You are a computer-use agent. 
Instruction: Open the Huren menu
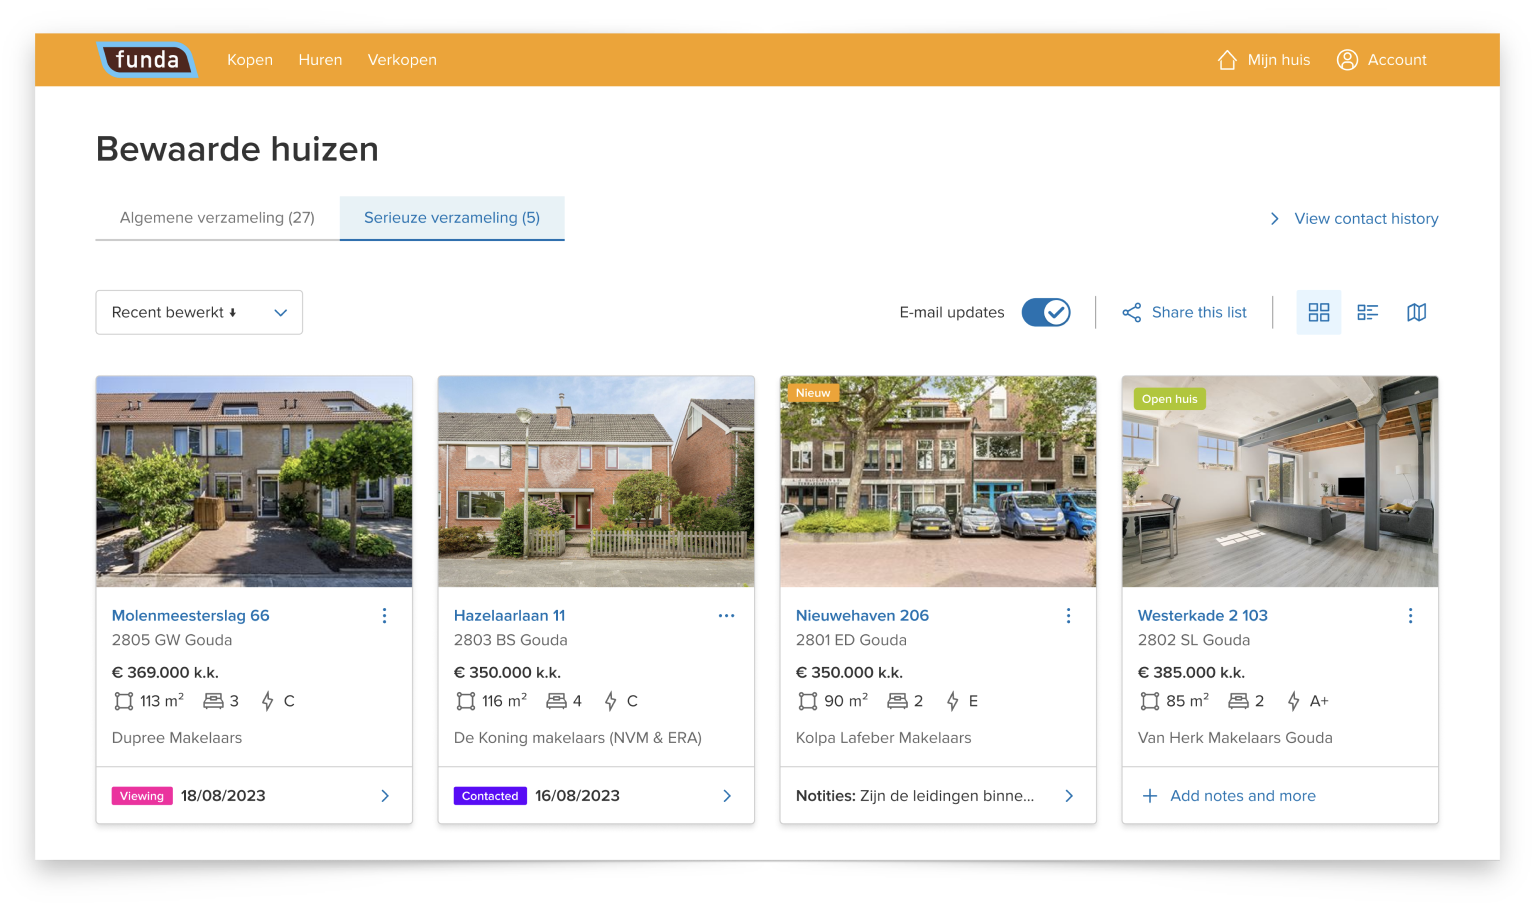click(320, 60)
